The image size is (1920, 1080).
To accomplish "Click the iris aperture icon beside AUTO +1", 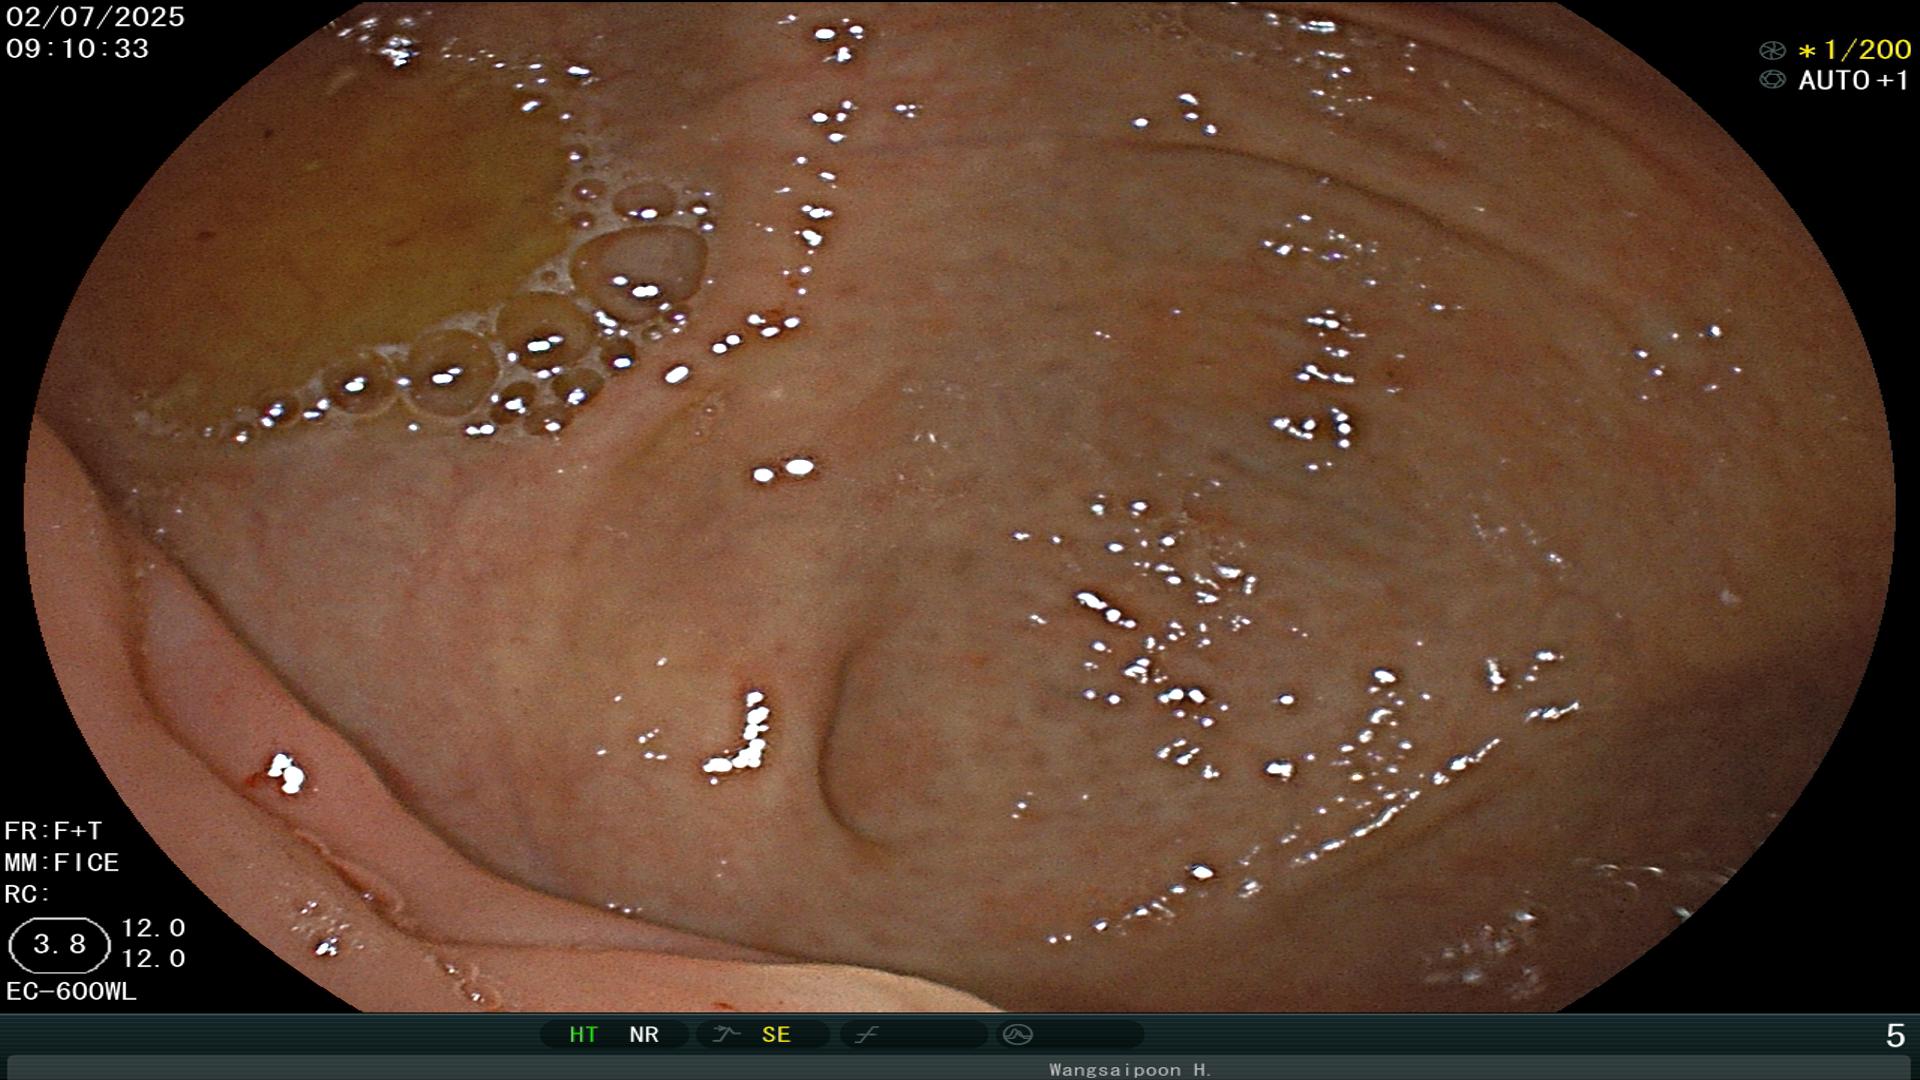I will pos(1772,80).
